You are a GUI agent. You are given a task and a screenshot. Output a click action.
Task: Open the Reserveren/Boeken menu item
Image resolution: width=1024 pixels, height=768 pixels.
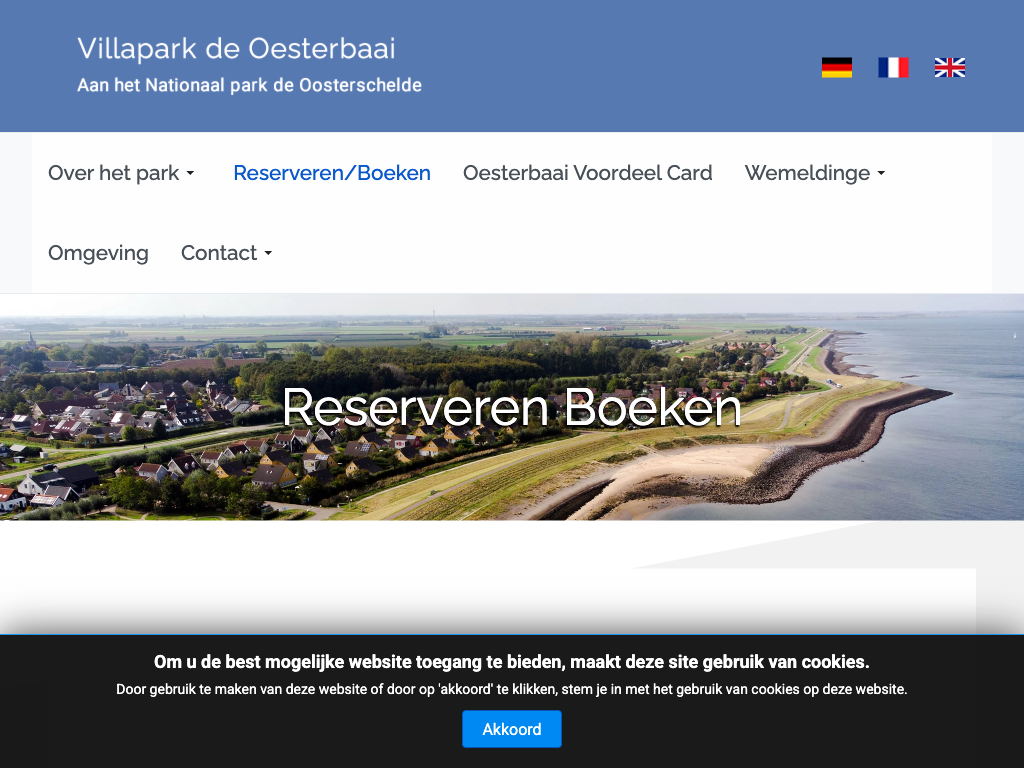332,173
